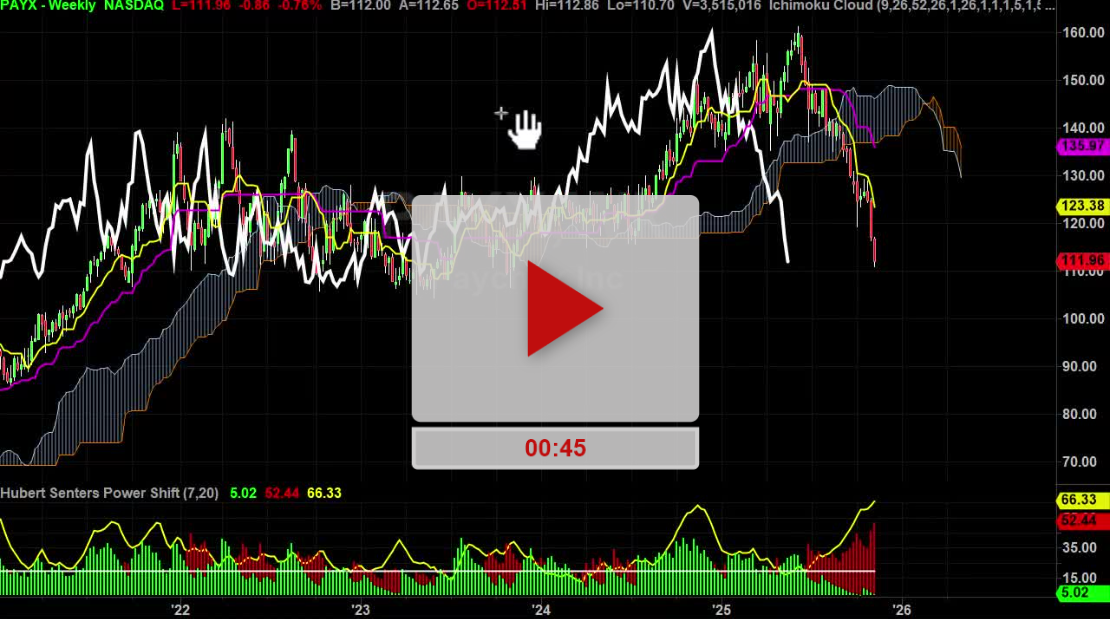Click the 100.00 level on price axis
The width and height of the screenshot is (1110, 619).
(1082, 319)
